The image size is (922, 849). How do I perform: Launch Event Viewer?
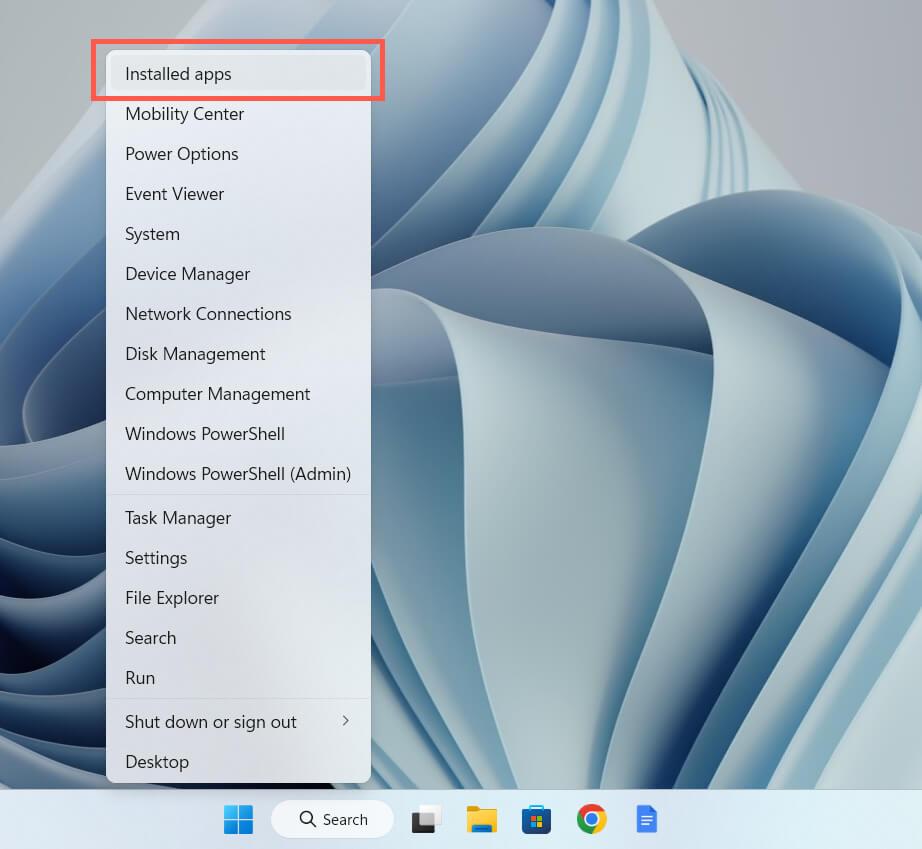tap(238, 194)
